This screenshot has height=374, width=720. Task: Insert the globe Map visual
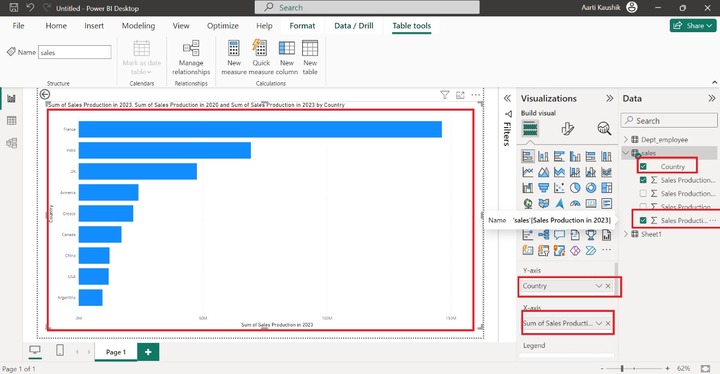coord(528,203)
